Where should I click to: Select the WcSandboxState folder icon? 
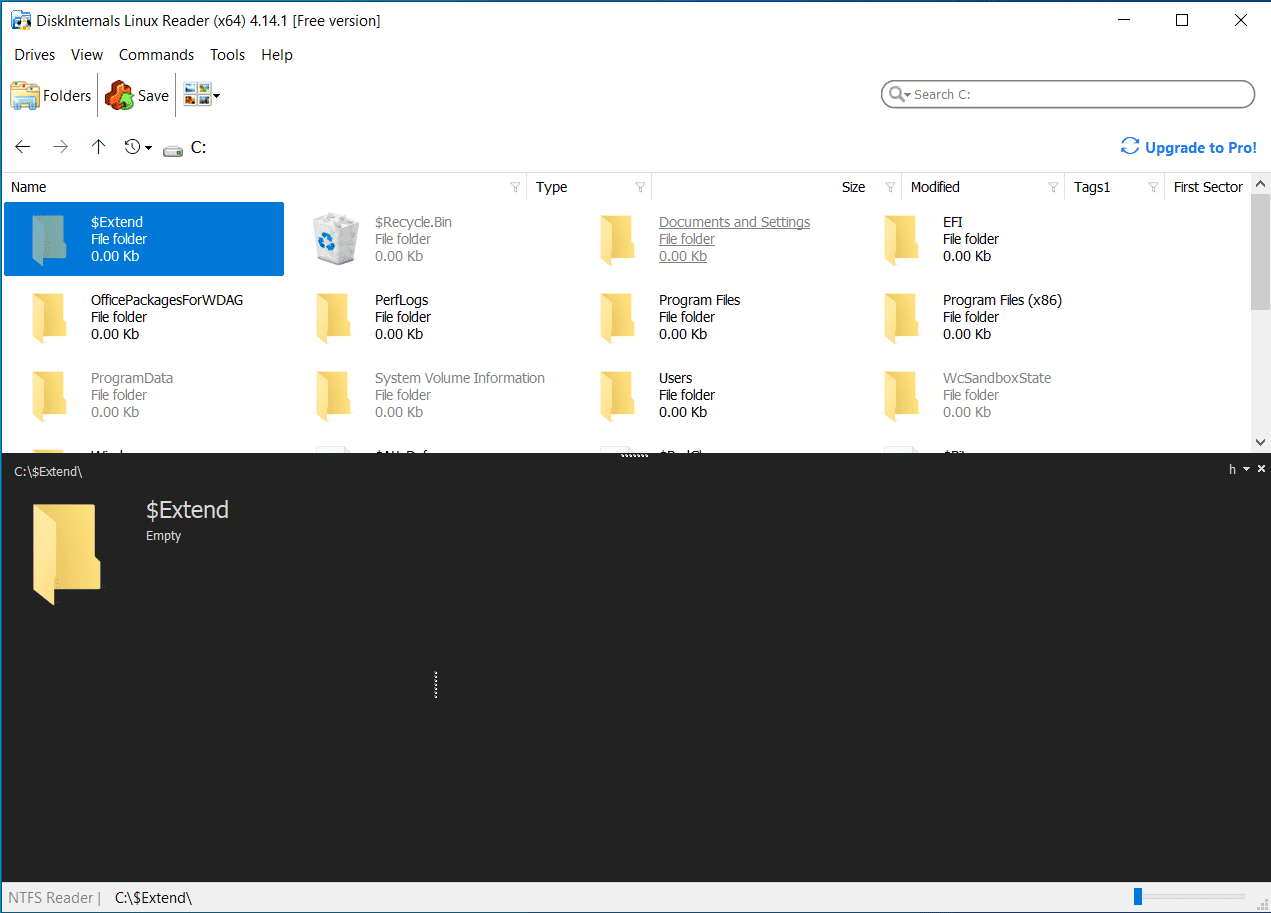(x=901, y=395)
